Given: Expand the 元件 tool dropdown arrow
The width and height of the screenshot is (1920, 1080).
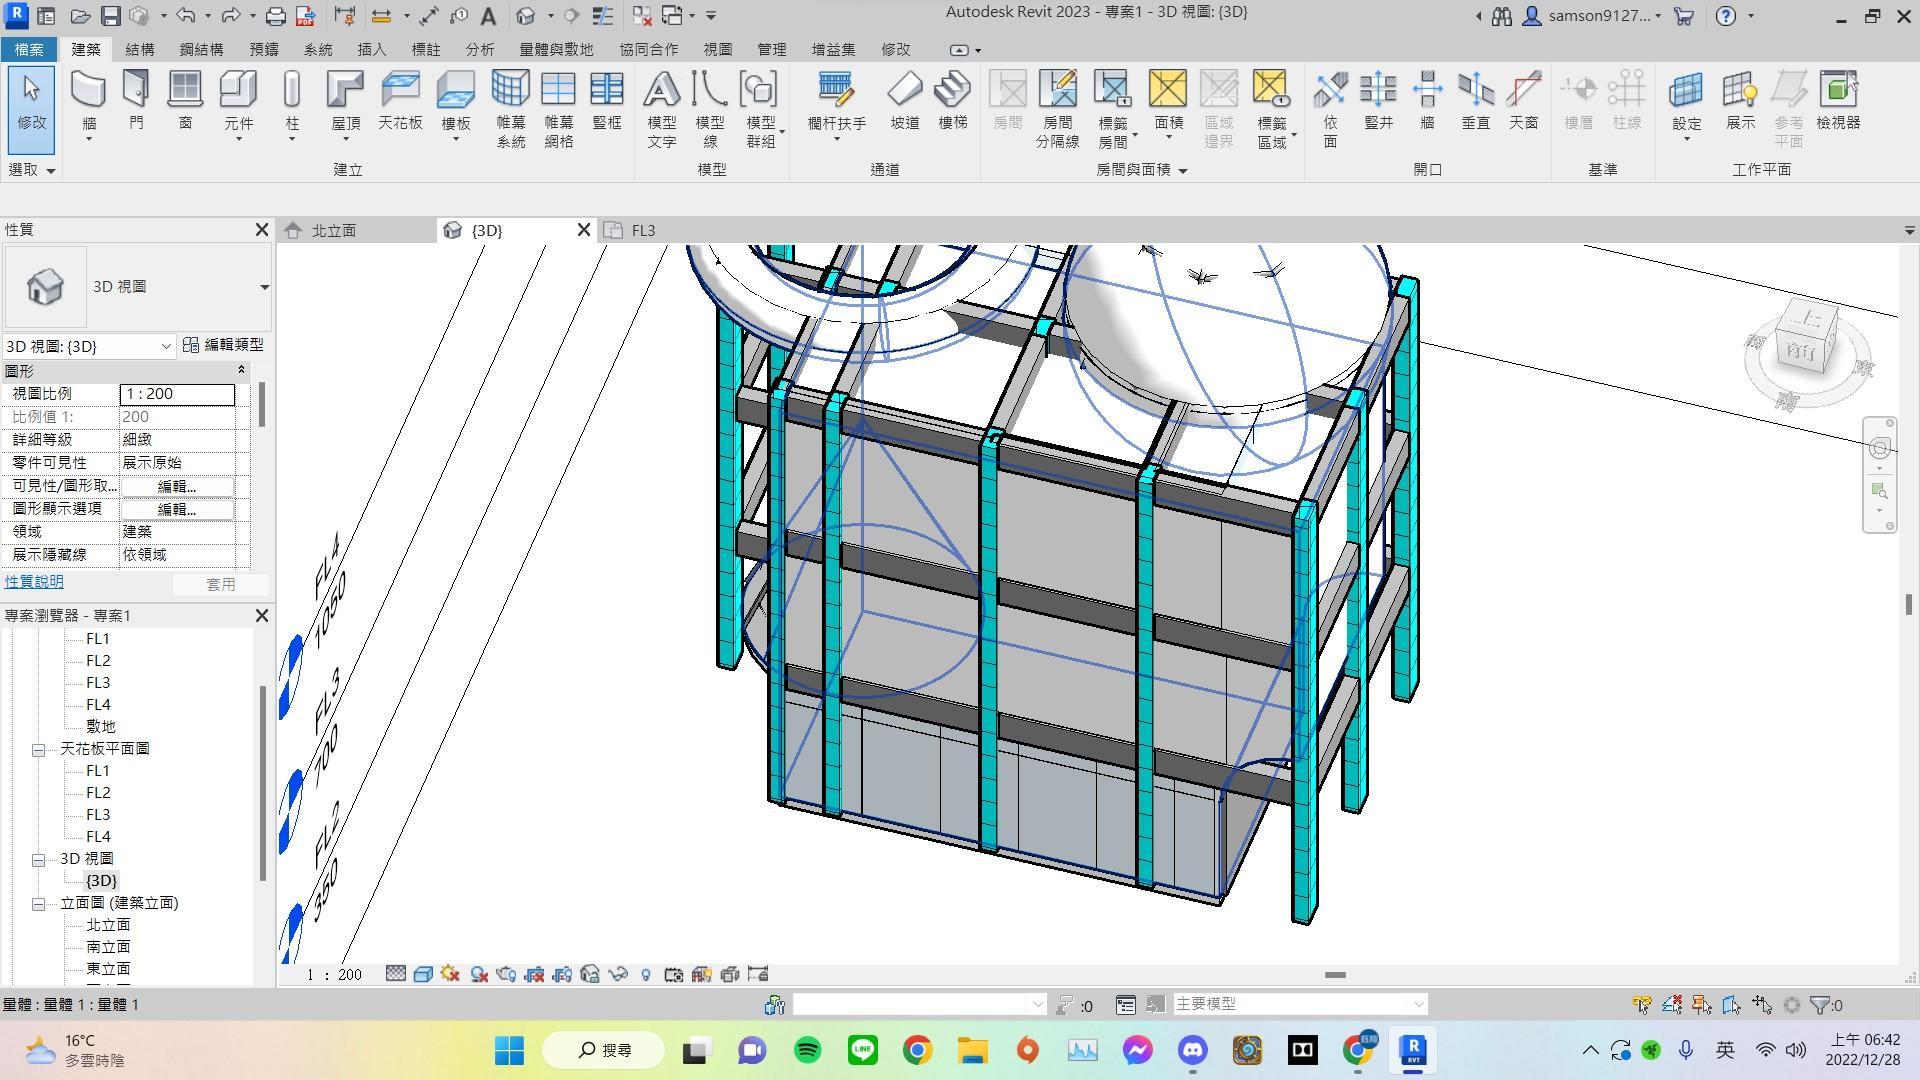Looking at the screenshot, I should click(238, 137).
